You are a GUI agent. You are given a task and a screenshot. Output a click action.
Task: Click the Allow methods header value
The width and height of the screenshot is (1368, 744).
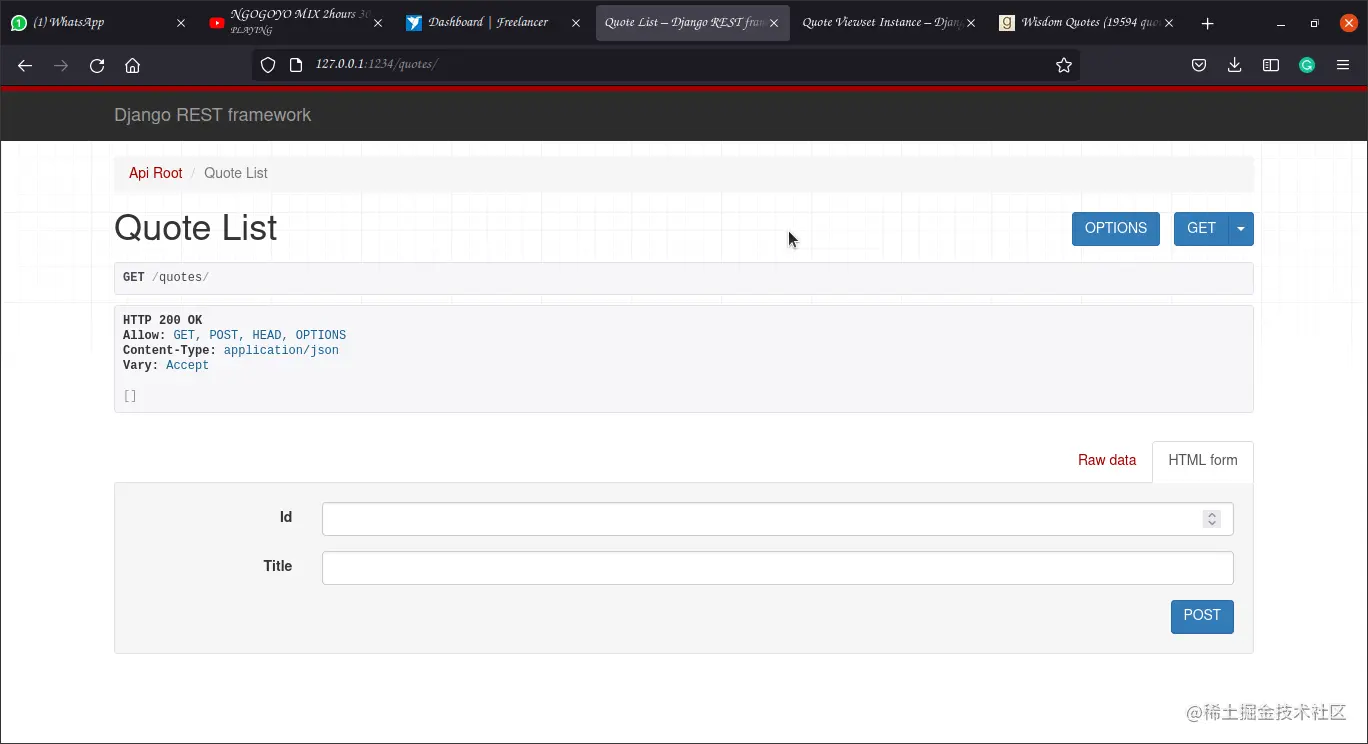(x=260, y=336)
